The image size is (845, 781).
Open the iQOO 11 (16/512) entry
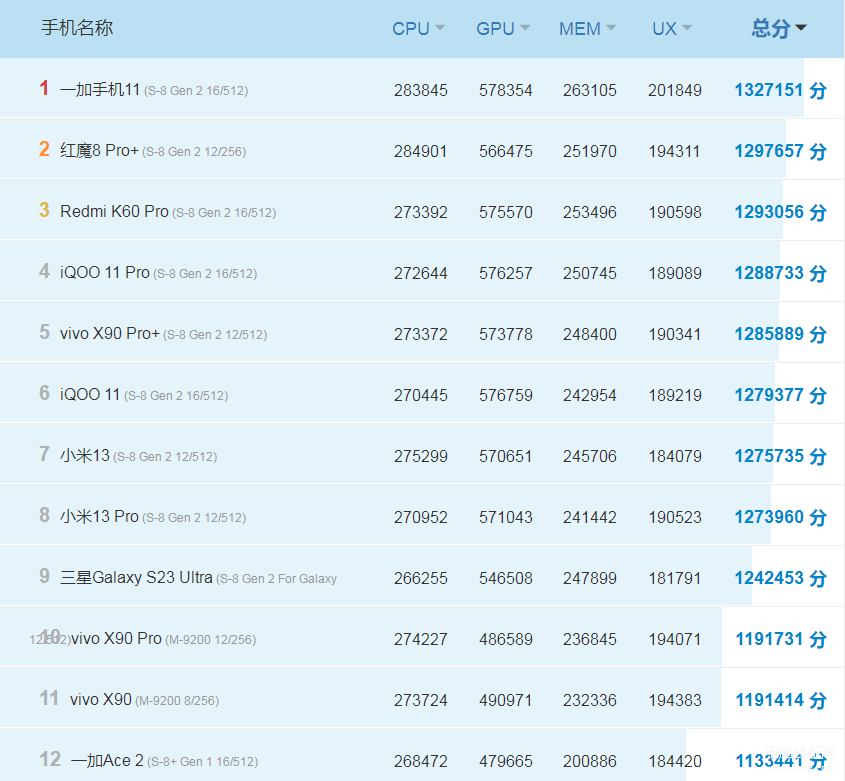pyautogui.click(x=90, y=395)
